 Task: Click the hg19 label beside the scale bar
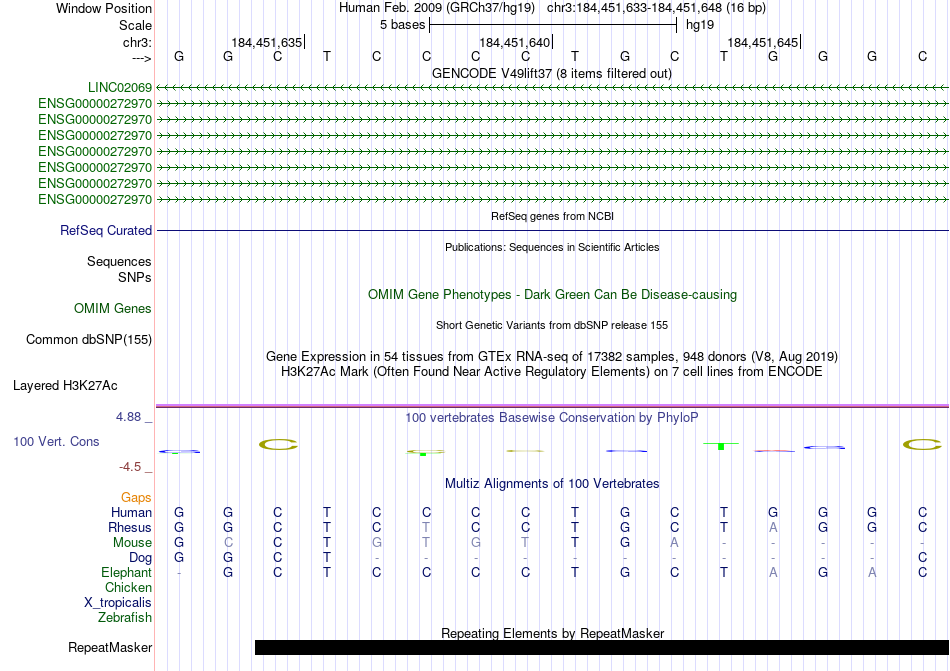point(700,25)
